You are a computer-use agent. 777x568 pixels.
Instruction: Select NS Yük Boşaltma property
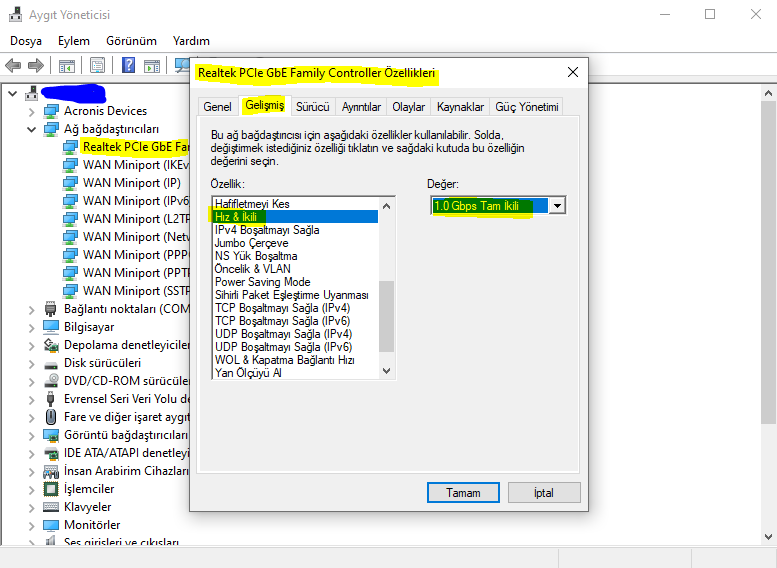[x=295, y=256]
